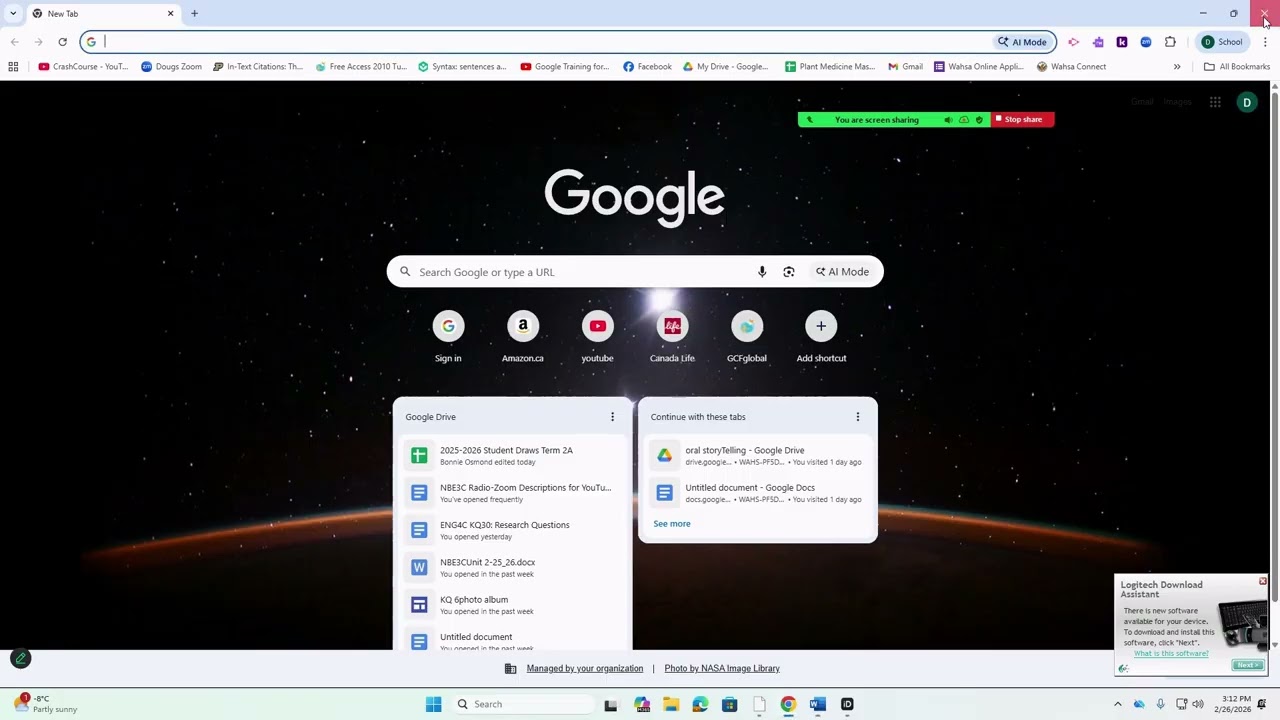The height and width of the screenshot is (720, 1280).
Task: Close the New Tab browser tab
Action: pos(170,13)
